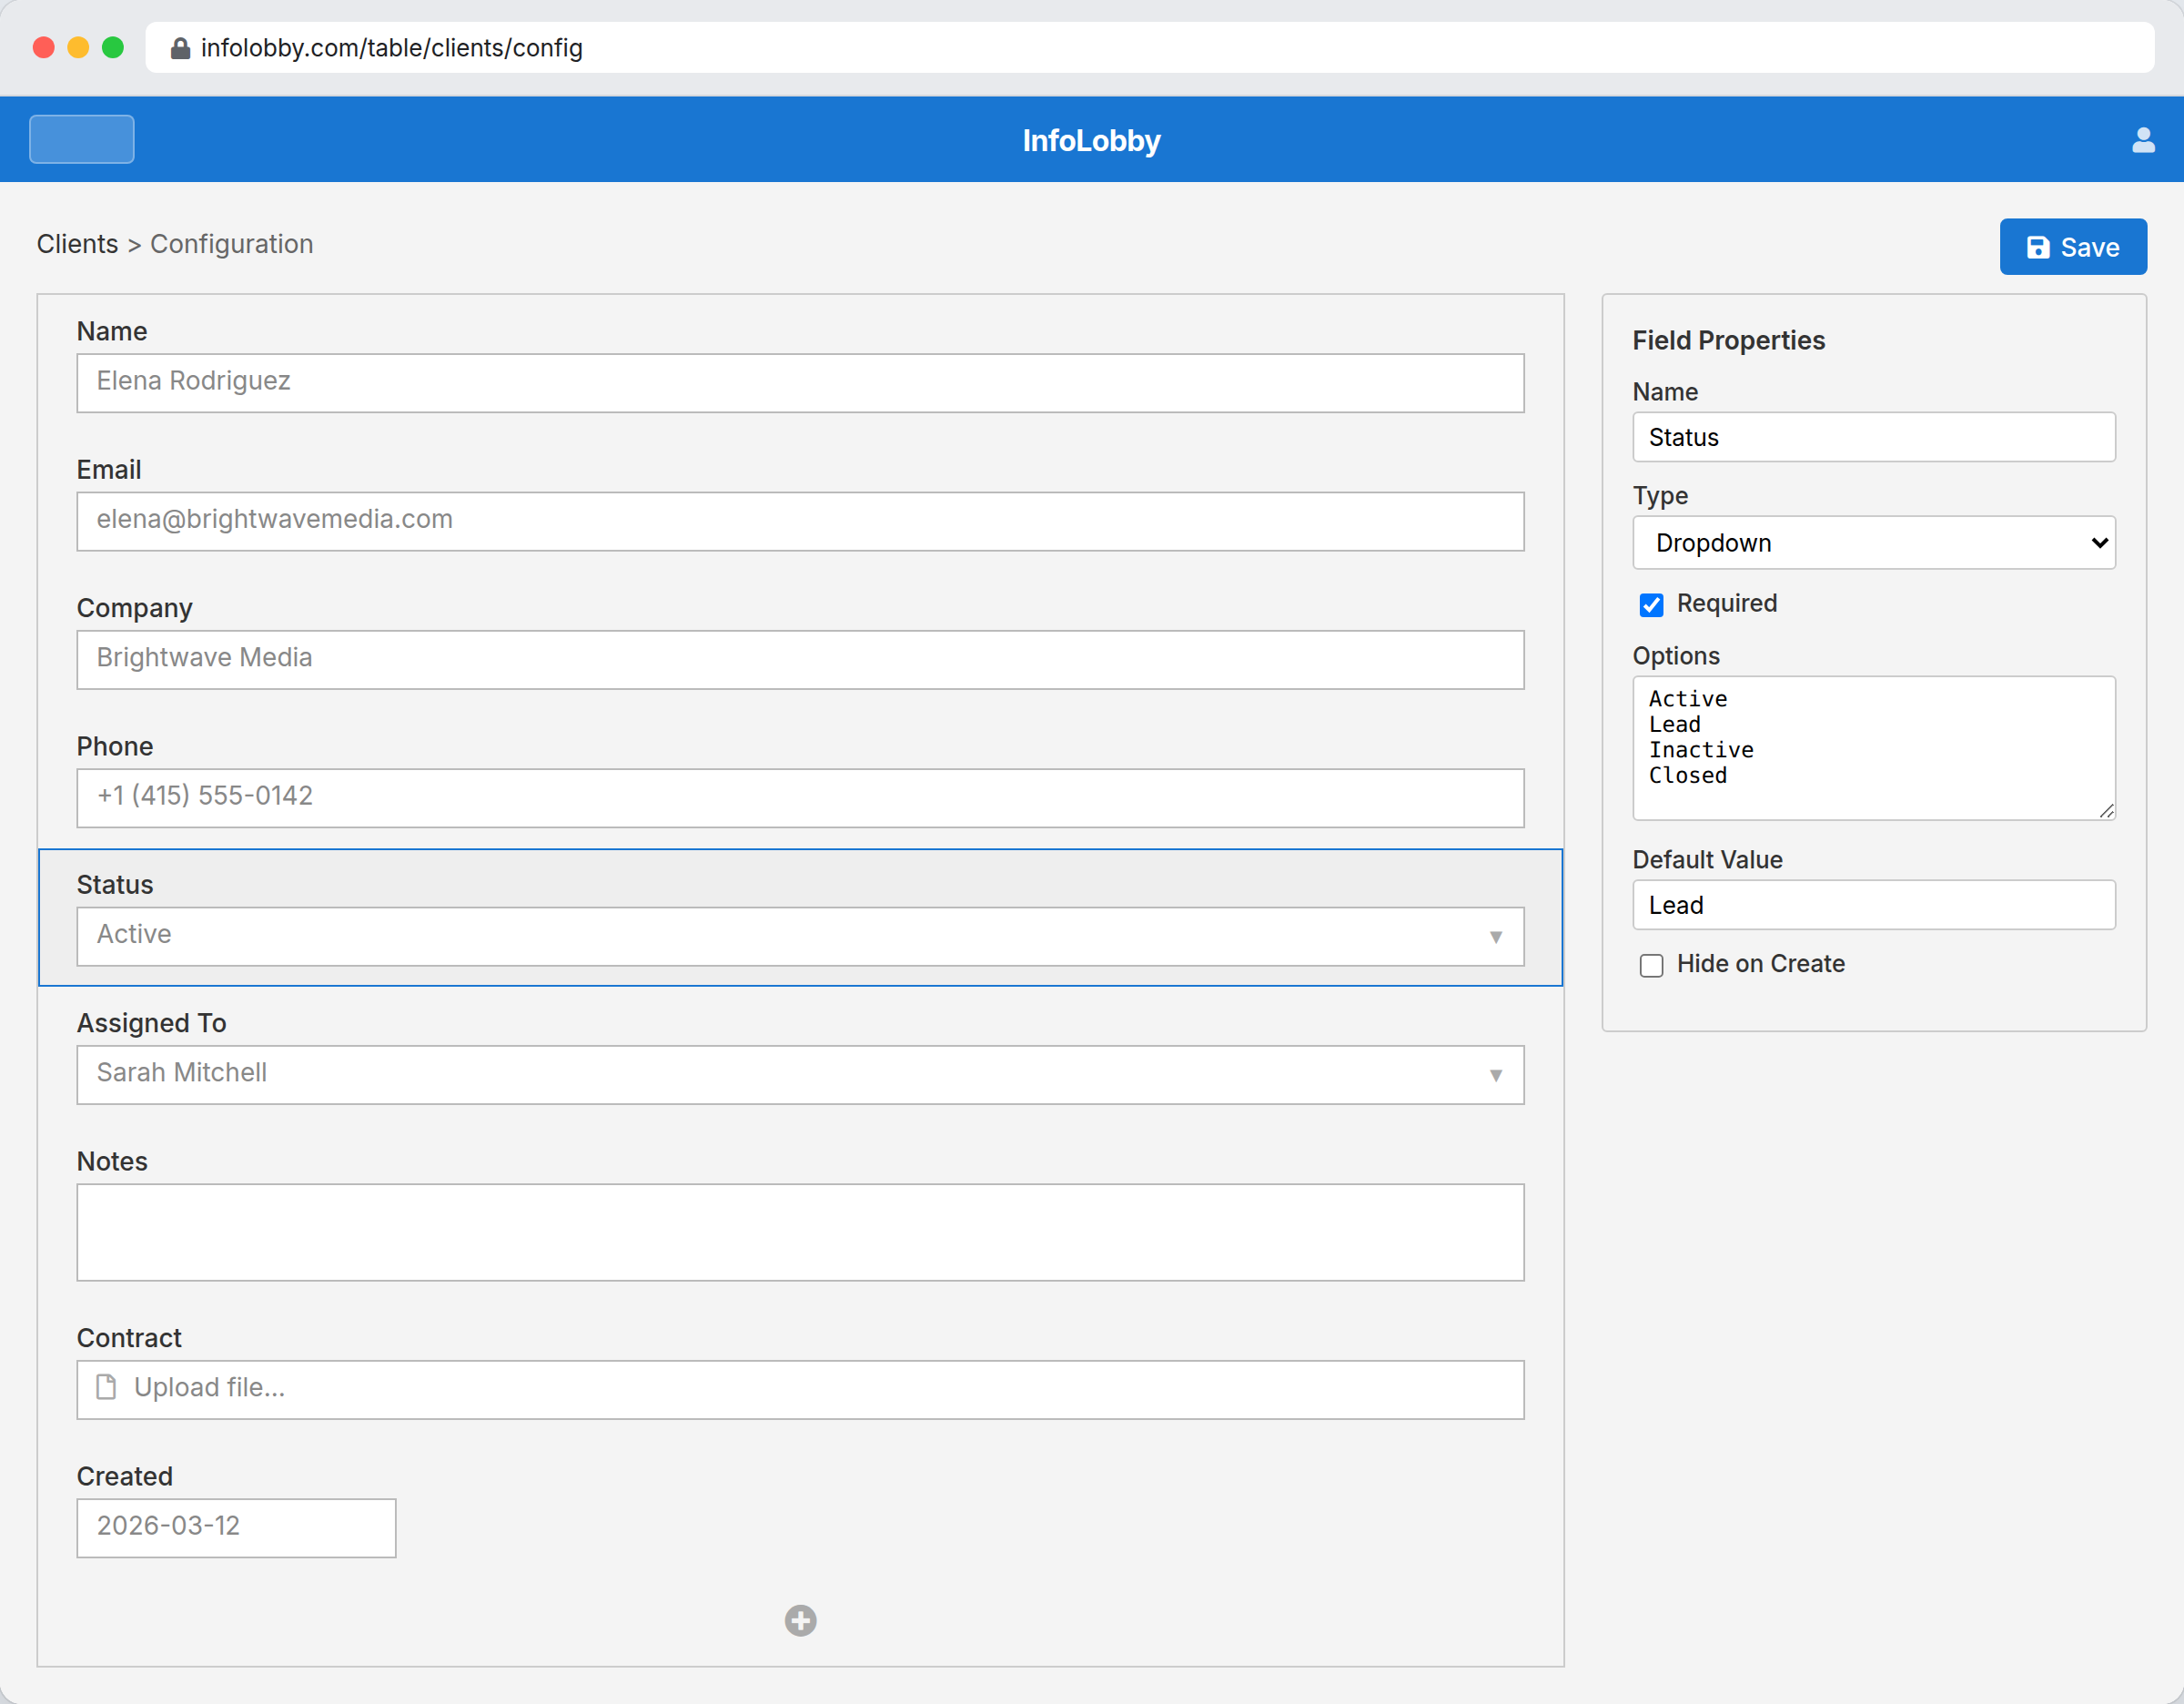Click the plus icon to add a field
This screenshot has height=1704, width=2184.
[800, 1621]
